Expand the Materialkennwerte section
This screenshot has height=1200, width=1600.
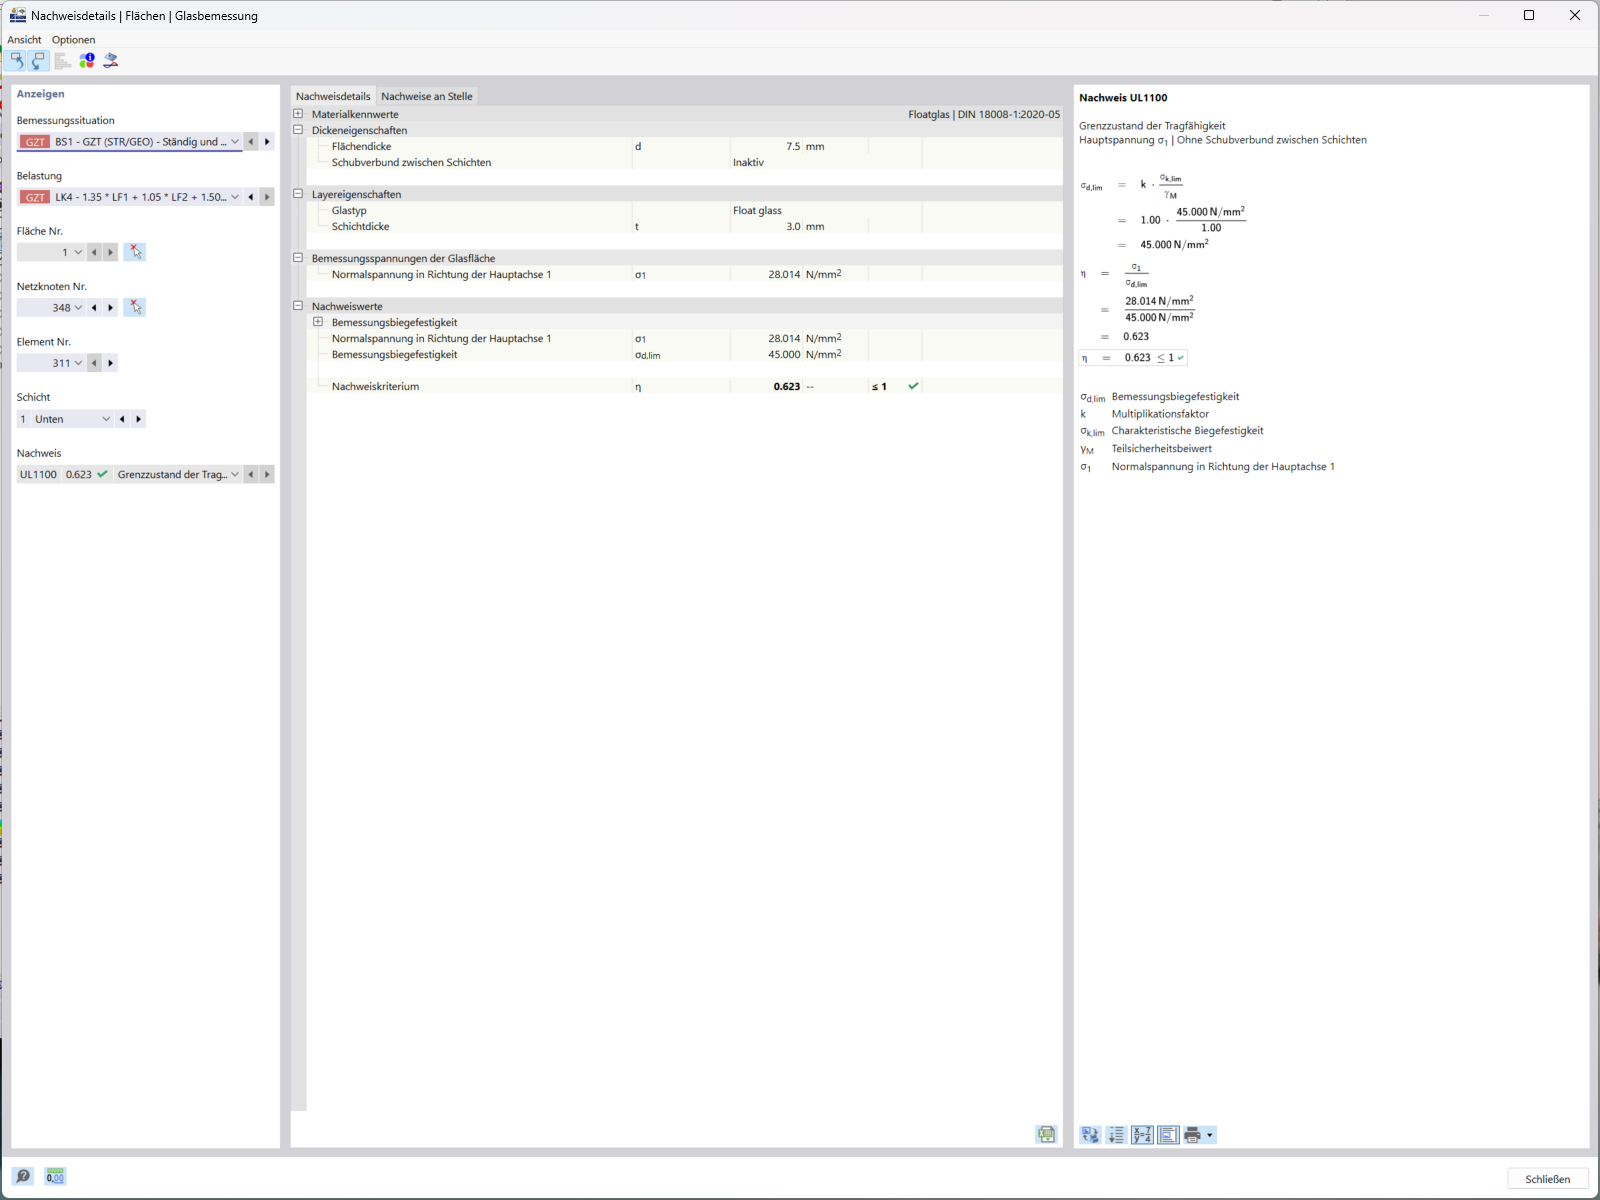point(298,113)
